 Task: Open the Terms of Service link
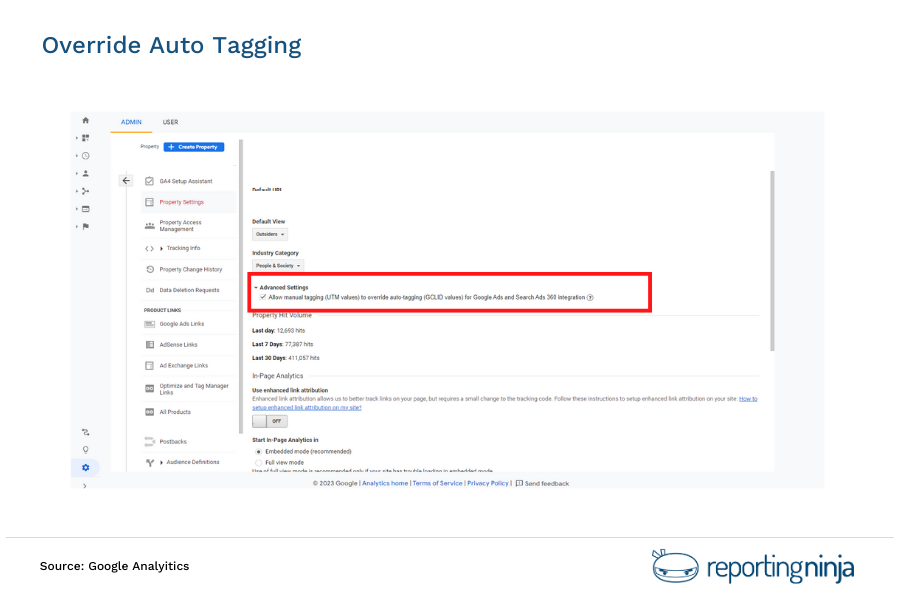point(437,483)
